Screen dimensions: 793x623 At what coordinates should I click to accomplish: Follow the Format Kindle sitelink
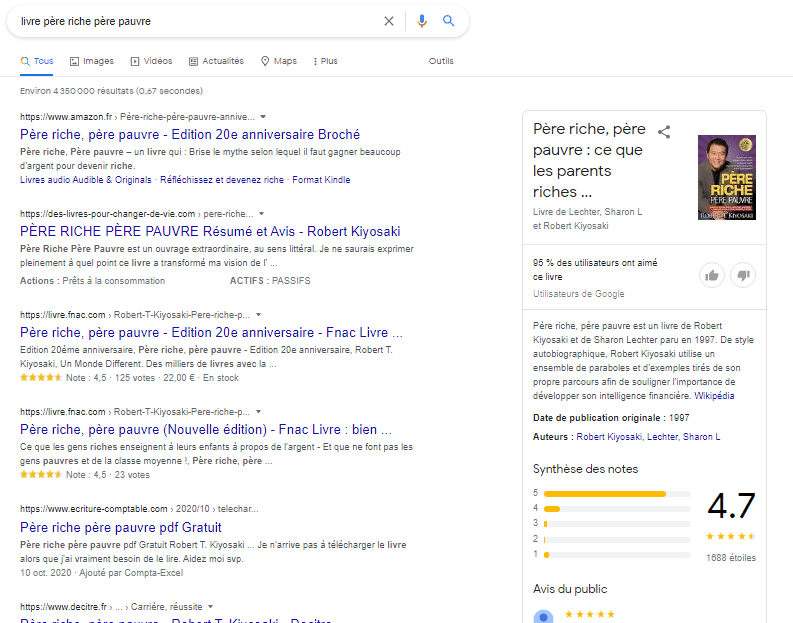click(x=321, y=180)
